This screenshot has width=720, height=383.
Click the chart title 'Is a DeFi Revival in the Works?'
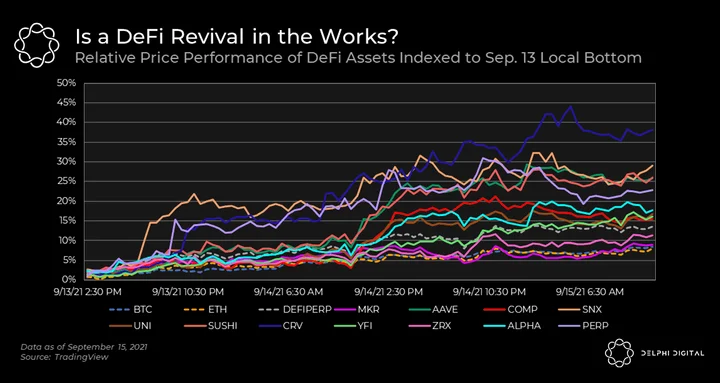pos(236,37)
